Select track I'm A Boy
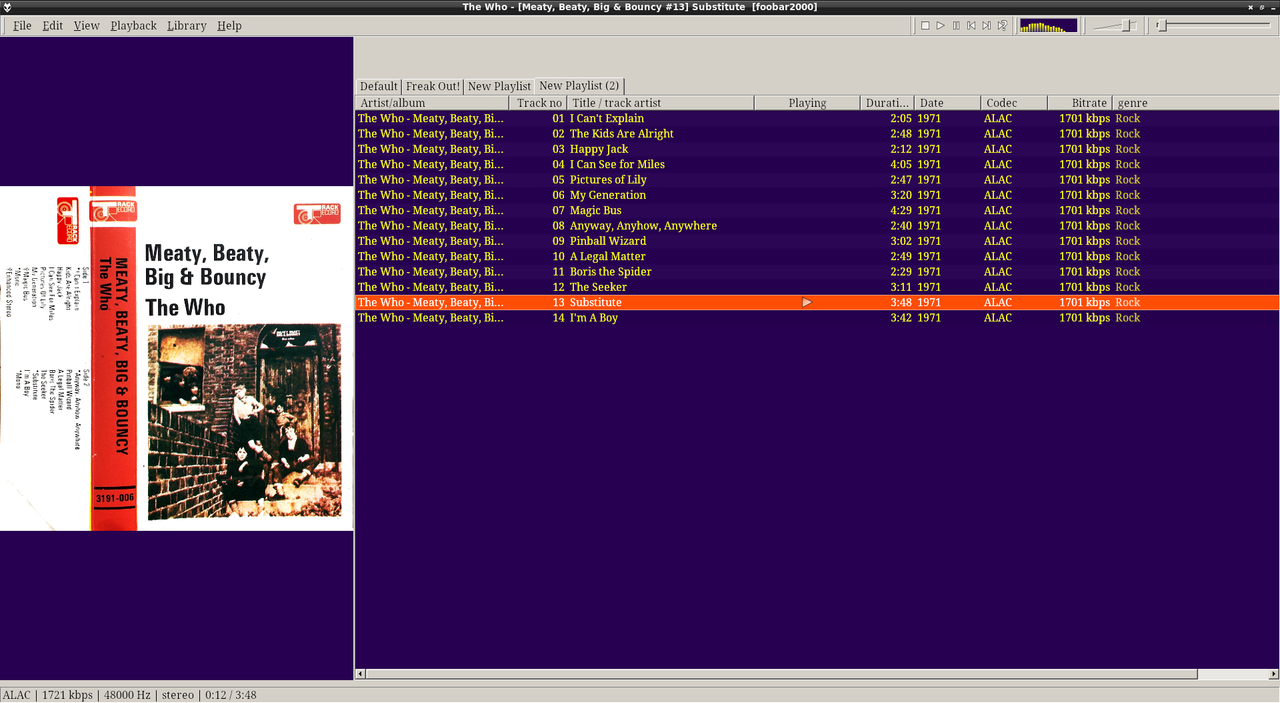The height and width of the screenshot is (703, 1280). [817, 318]
